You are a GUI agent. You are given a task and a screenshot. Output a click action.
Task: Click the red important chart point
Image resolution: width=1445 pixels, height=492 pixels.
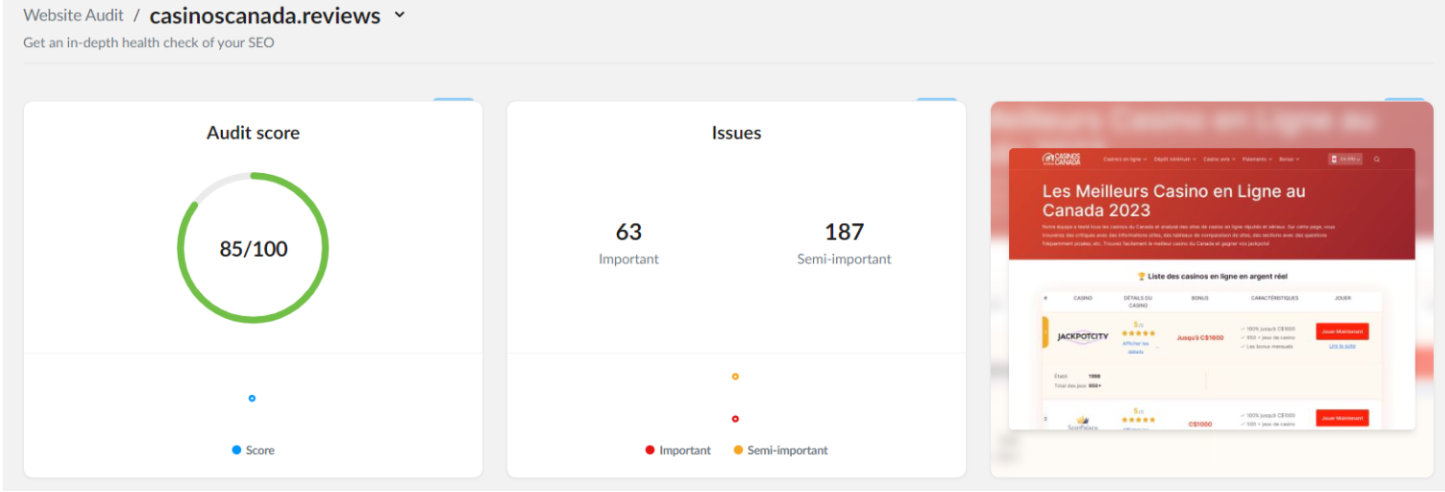(x=735, y=419)
